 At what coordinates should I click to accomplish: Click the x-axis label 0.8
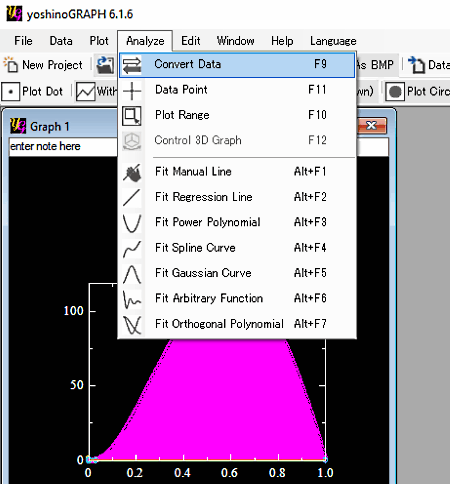277,473
